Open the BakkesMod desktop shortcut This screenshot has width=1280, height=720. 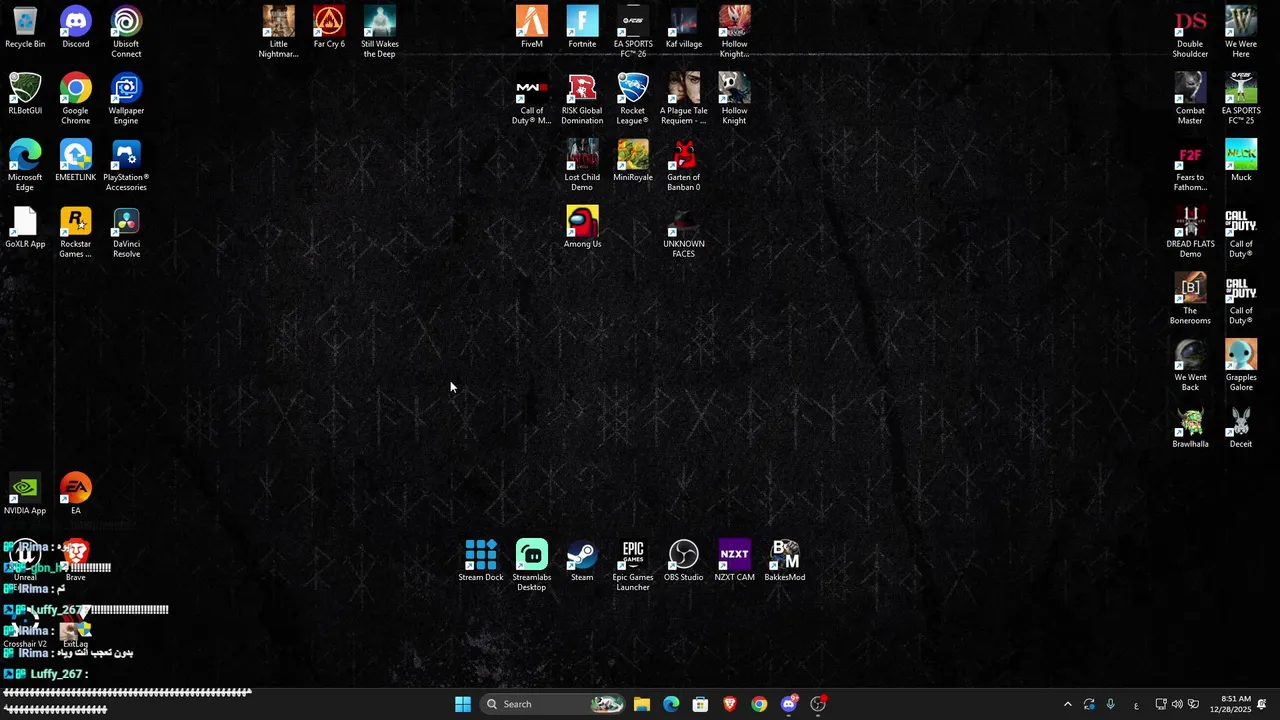pos(785,561)
